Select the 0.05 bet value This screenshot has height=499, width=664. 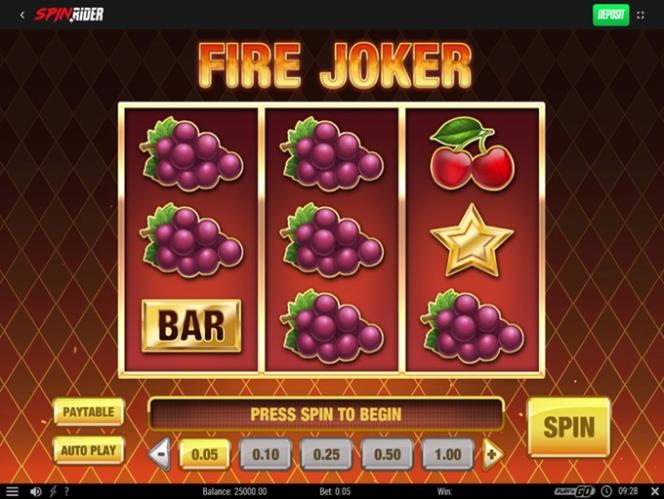point(205,455)
